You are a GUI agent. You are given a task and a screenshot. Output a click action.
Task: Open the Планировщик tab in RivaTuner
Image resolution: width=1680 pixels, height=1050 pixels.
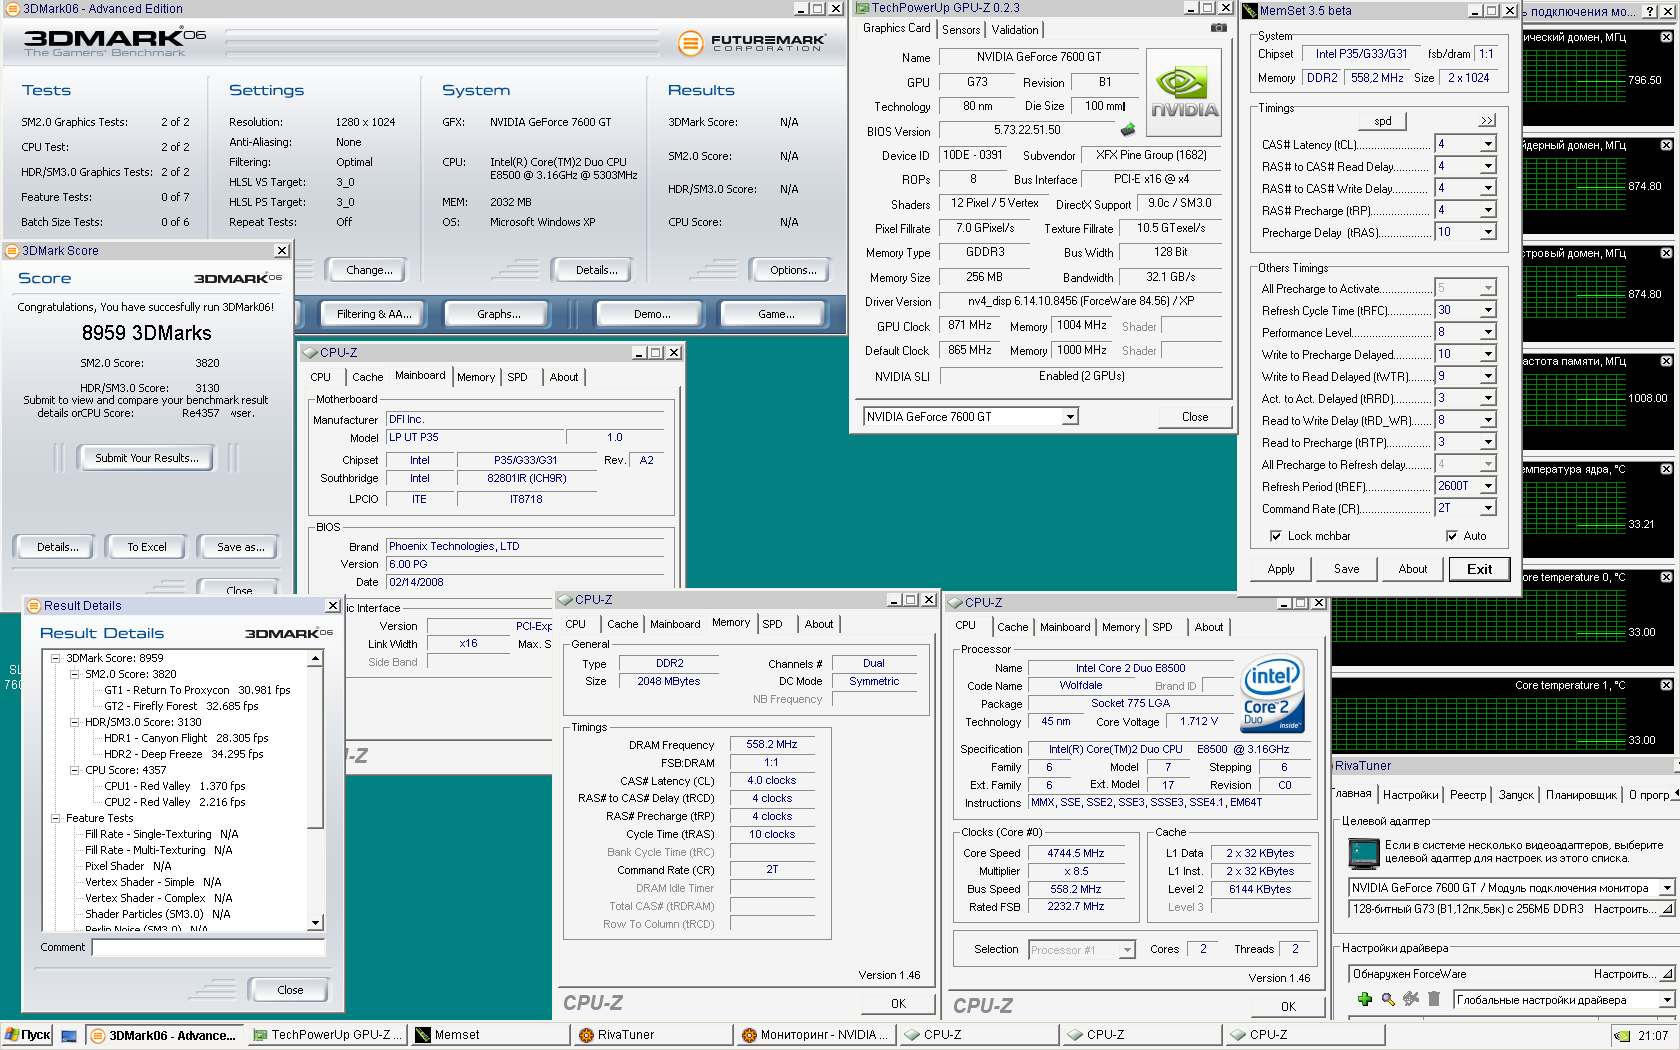coord(1581,795)
